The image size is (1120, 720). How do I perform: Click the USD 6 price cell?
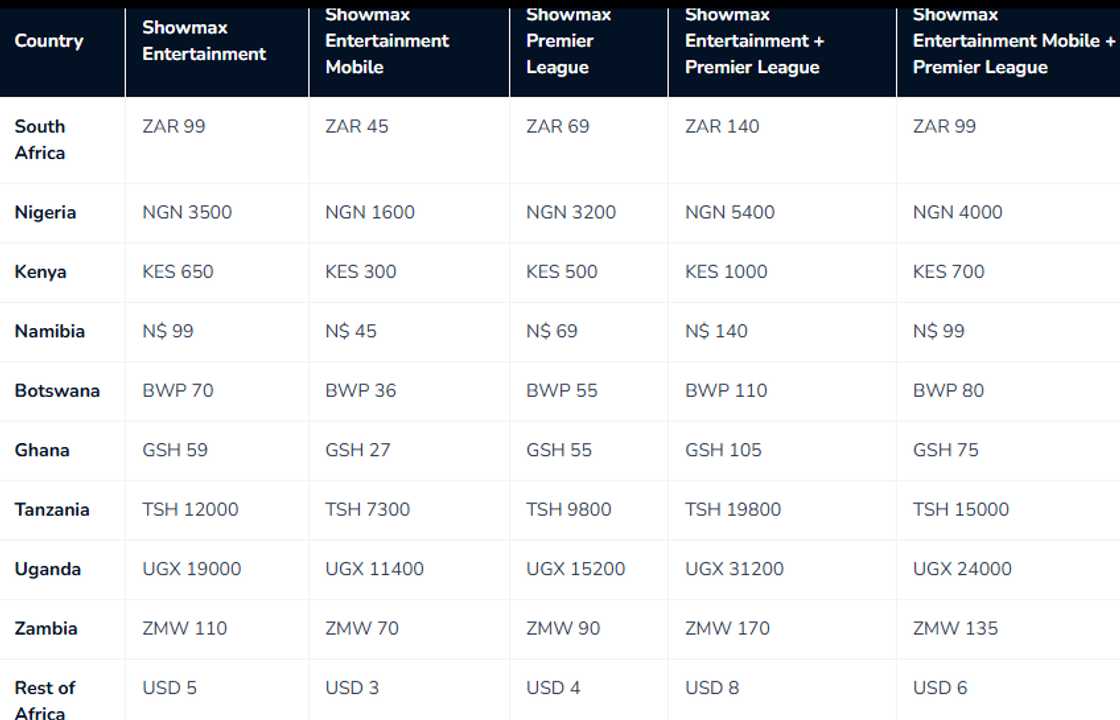click(x=941, y=688)
